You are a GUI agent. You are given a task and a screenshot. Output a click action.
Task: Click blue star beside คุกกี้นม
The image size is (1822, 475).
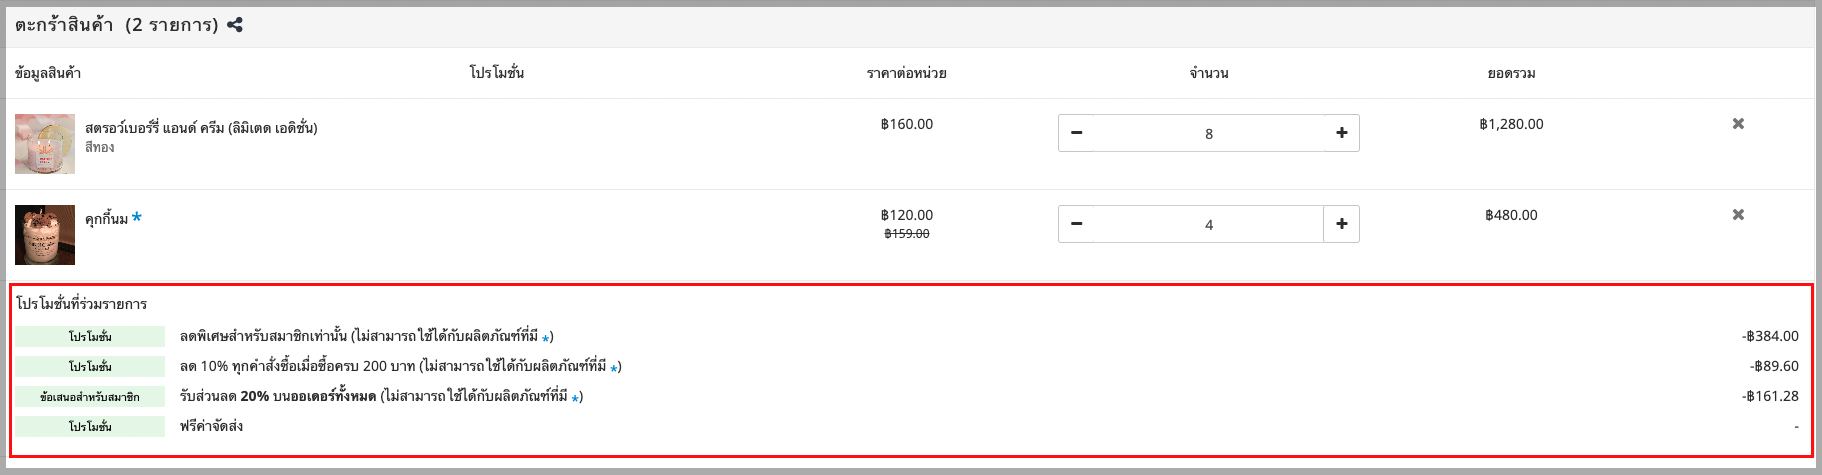point(137,217)
